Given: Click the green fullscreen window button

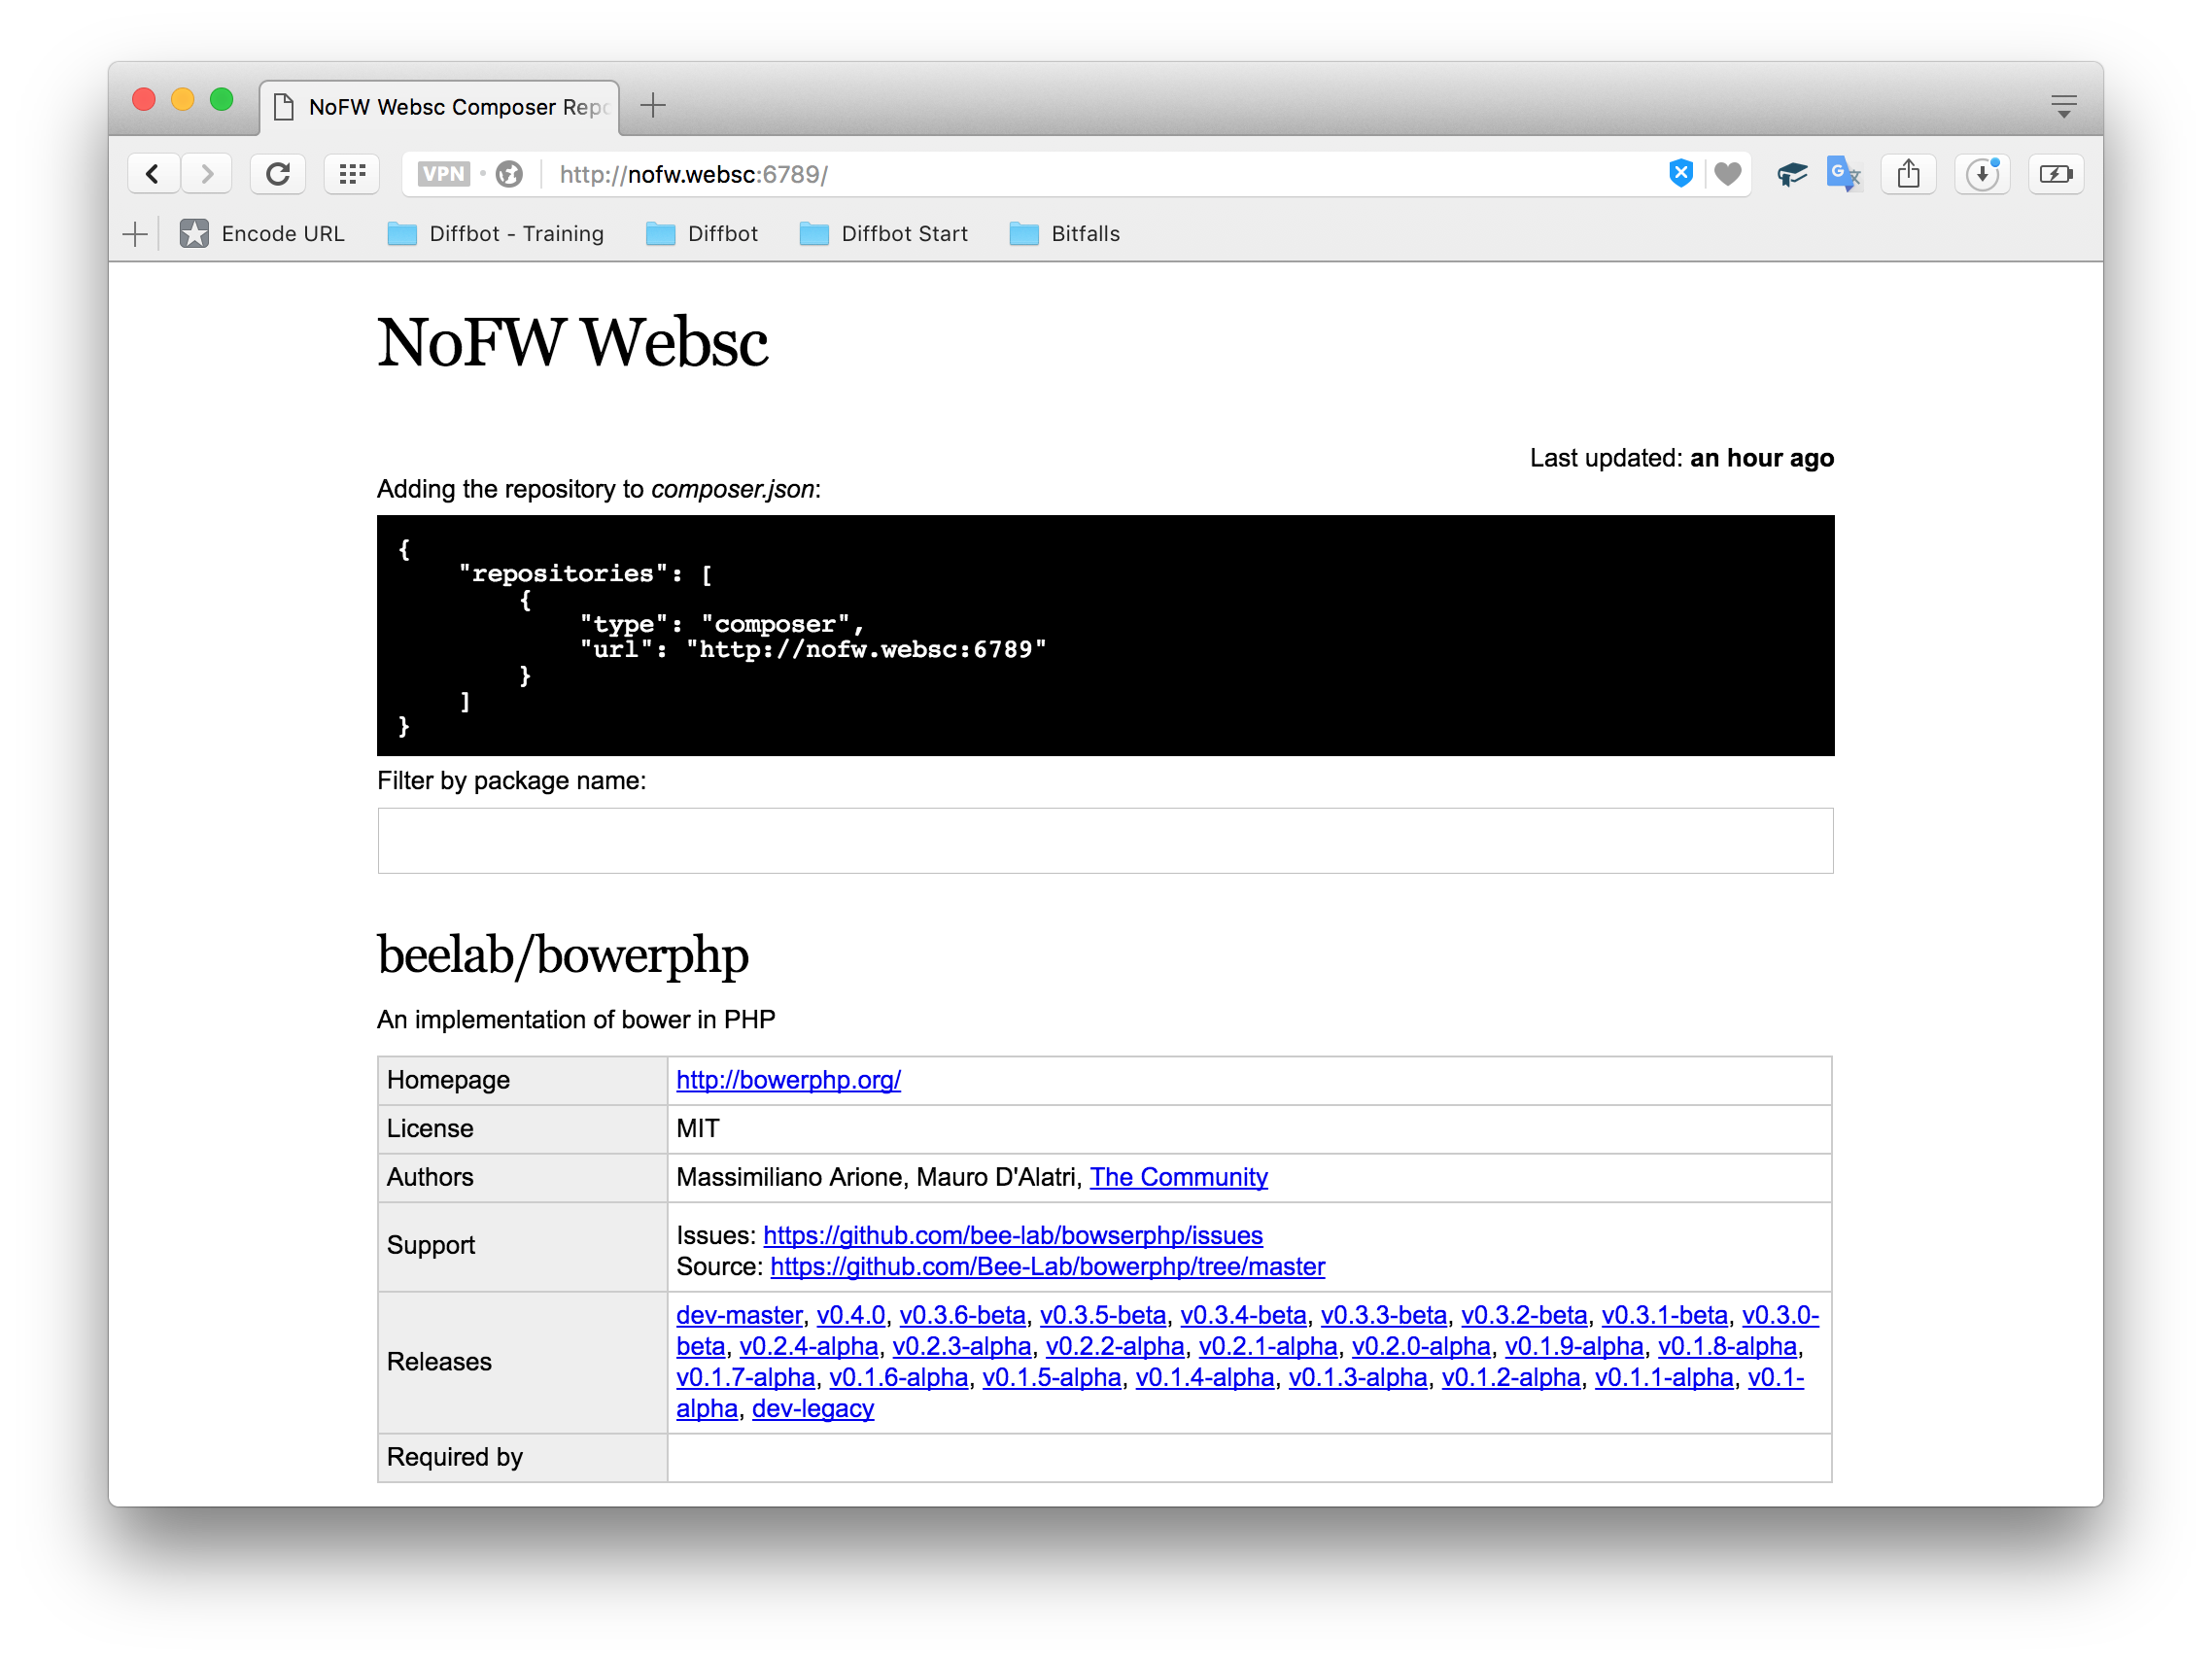Looking at the screenshot, I should [x=222, y=99].
